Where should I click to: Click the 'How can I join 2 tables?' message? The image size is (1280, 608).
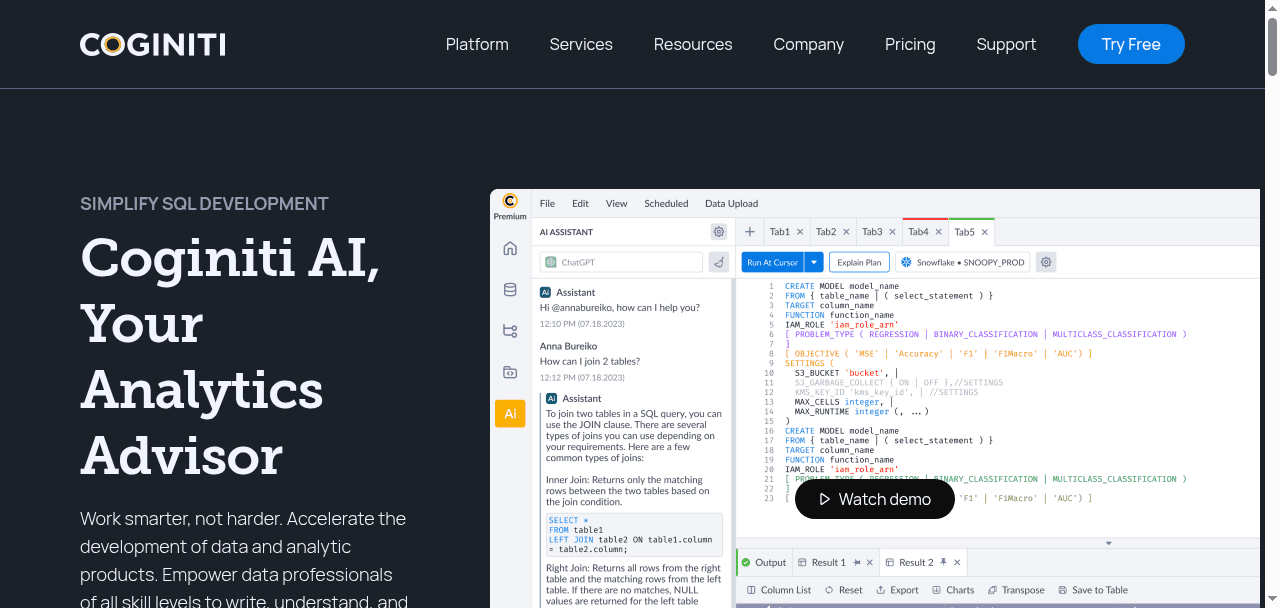(590, 361)
